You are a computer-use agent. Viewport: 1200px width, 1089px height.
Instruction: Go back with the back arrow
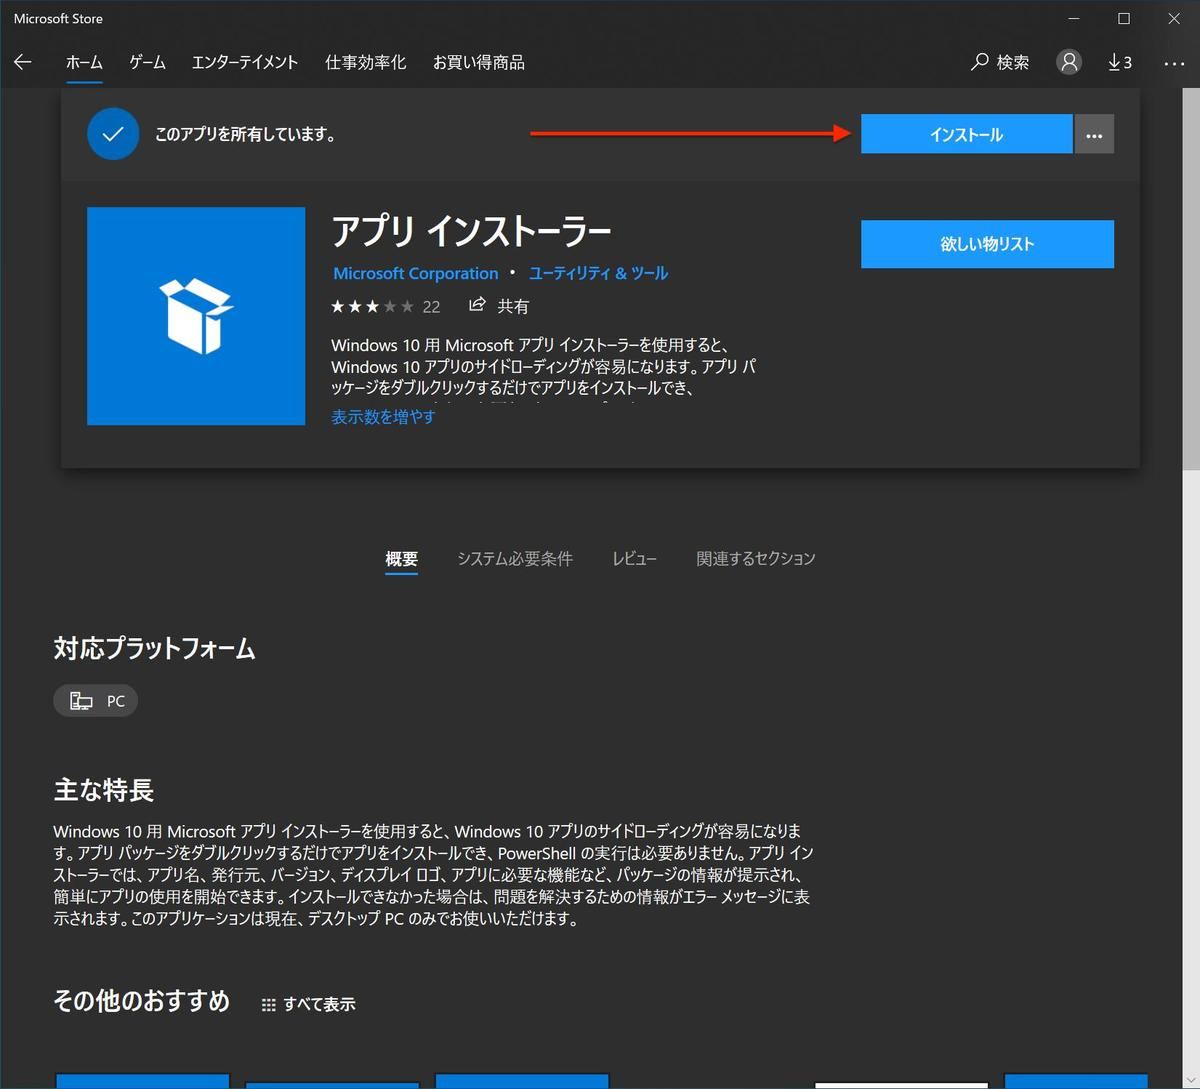(23, 62)
